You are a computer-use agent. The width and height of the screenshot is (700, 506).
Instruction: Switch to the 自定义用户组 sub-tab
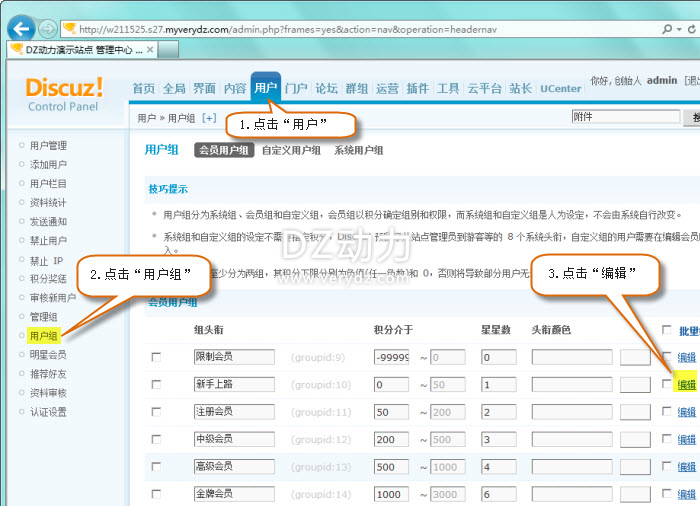pyautogui.click(x=291, y=150)
